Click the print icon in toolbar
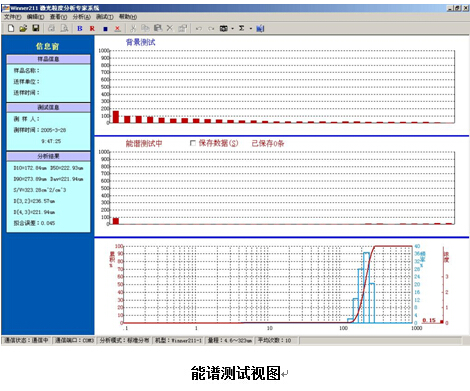 point(51,28)
